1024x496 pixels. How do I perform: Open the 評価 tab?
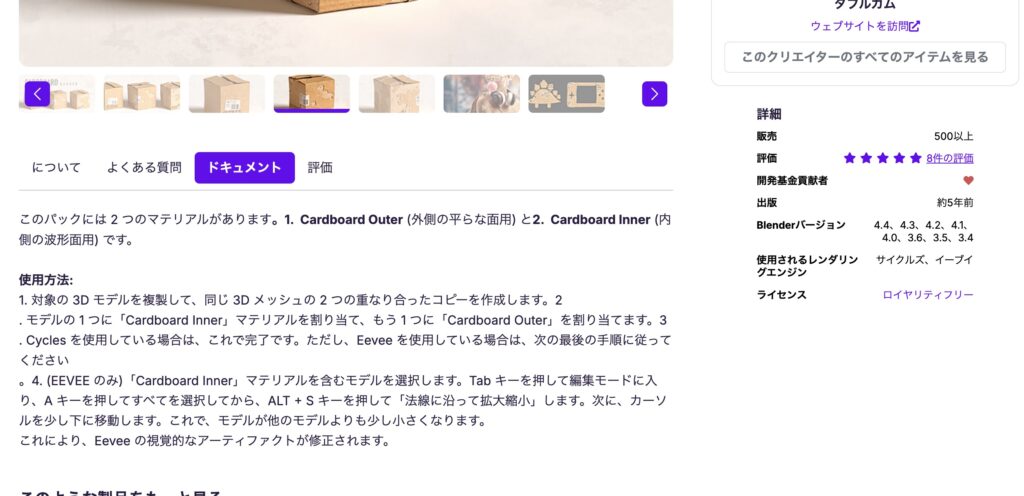[320, 168]
